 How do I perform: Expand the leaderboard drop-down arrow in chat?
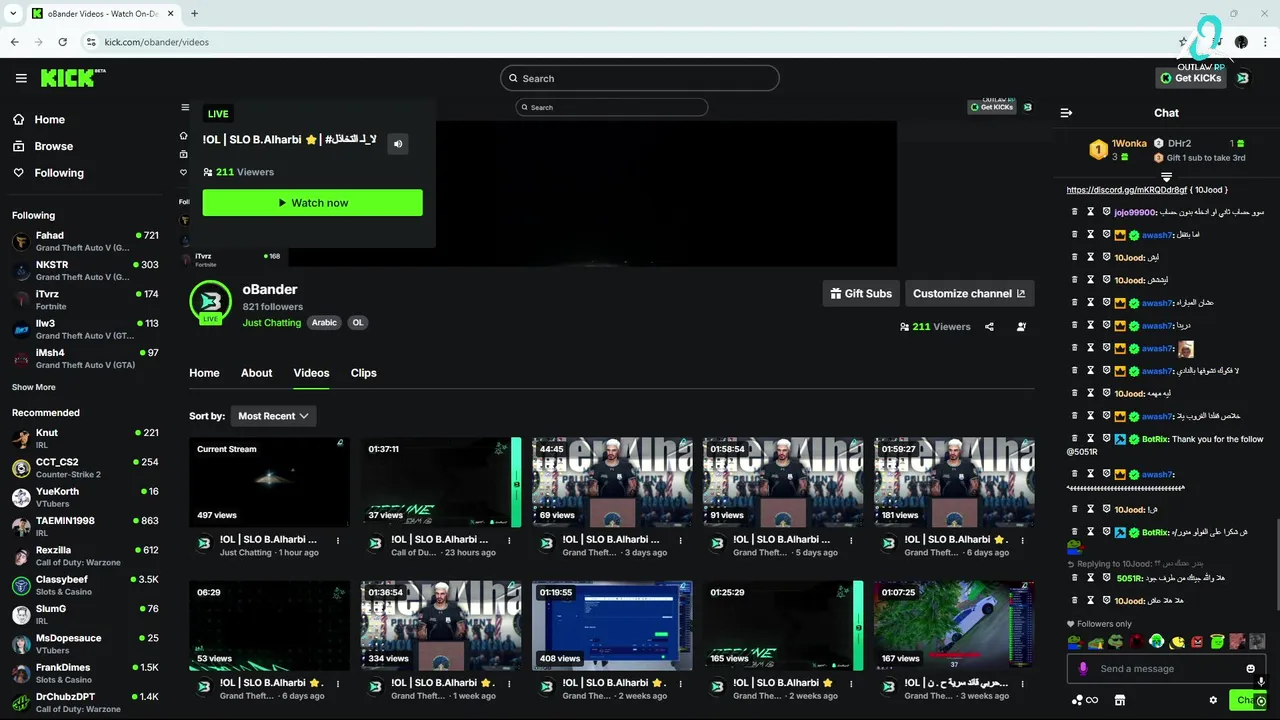[1166, 177]
